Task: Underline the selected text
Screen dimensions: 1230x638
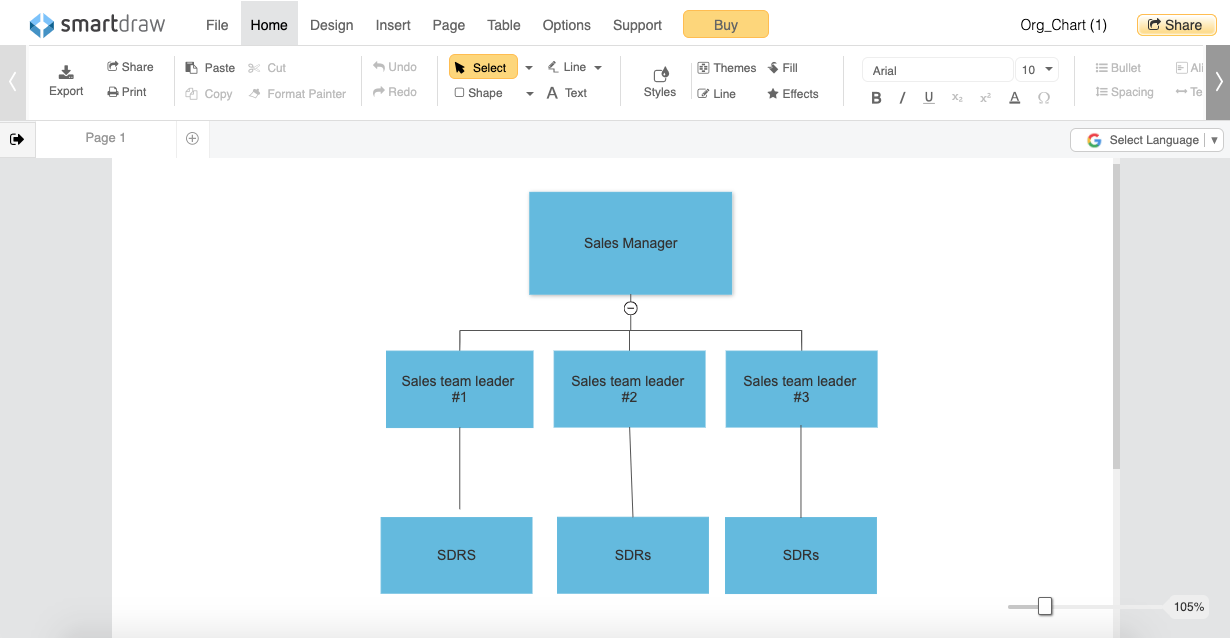Action: click(929, 98)
